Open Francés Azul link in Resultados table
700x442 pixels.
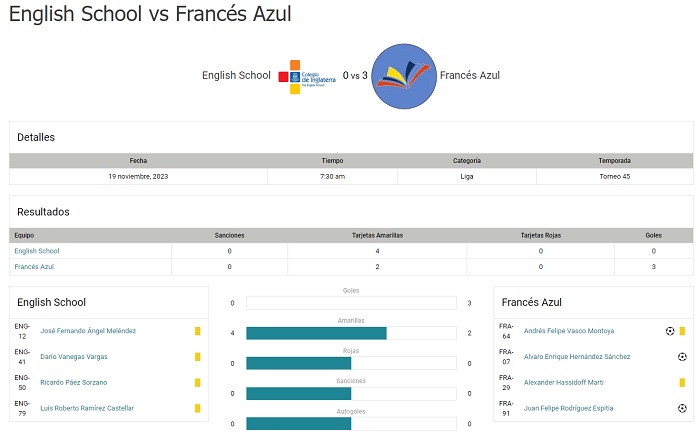point(34,267)
